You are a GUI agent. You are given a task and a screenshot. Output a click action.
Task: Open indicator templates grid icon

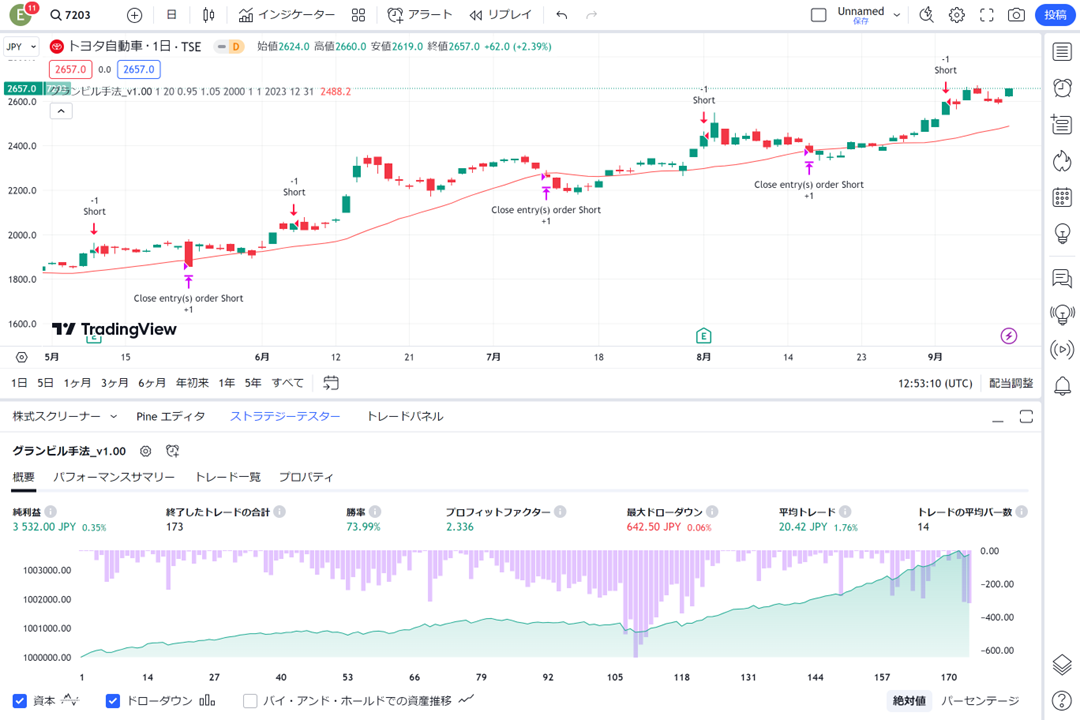pos(358,15)
